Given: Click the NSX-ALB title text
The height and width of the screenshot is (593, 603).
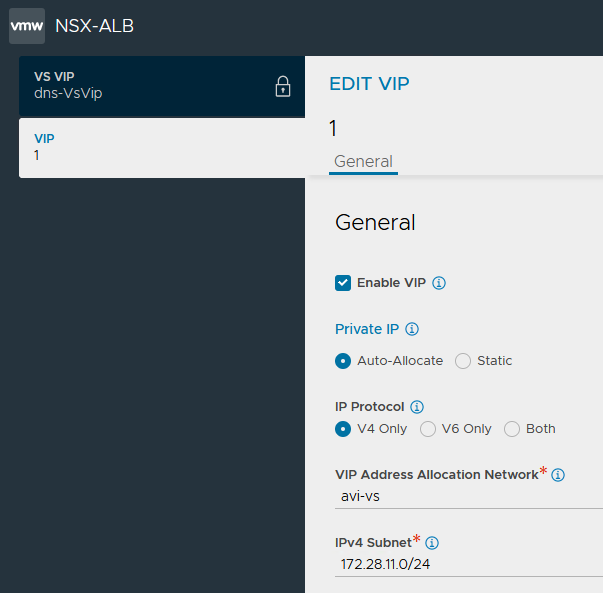Looking at the screenshot, I should (95, 26).
